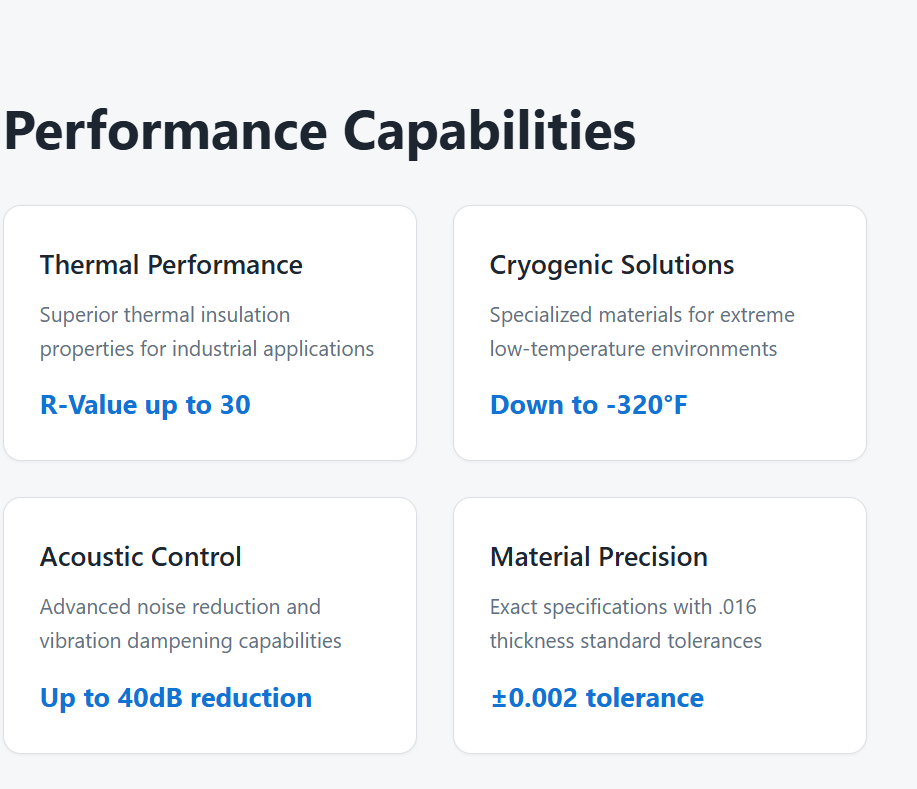Screen dimensions: 917x789
Task: Click the word 'Performance' in the page heading
Action: click(x=165, y=132)
